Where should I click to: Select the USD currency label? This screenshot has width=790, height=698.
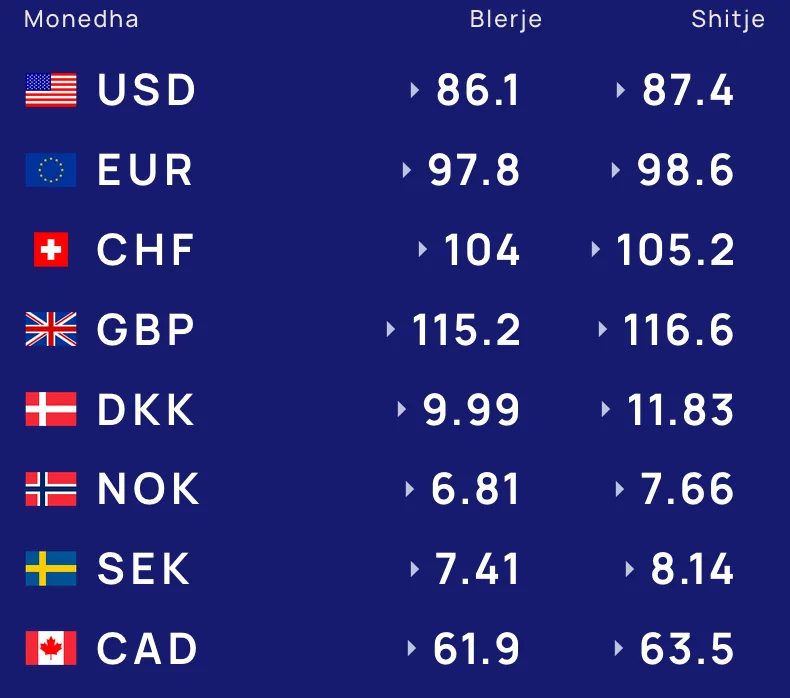tap(146, 90)
